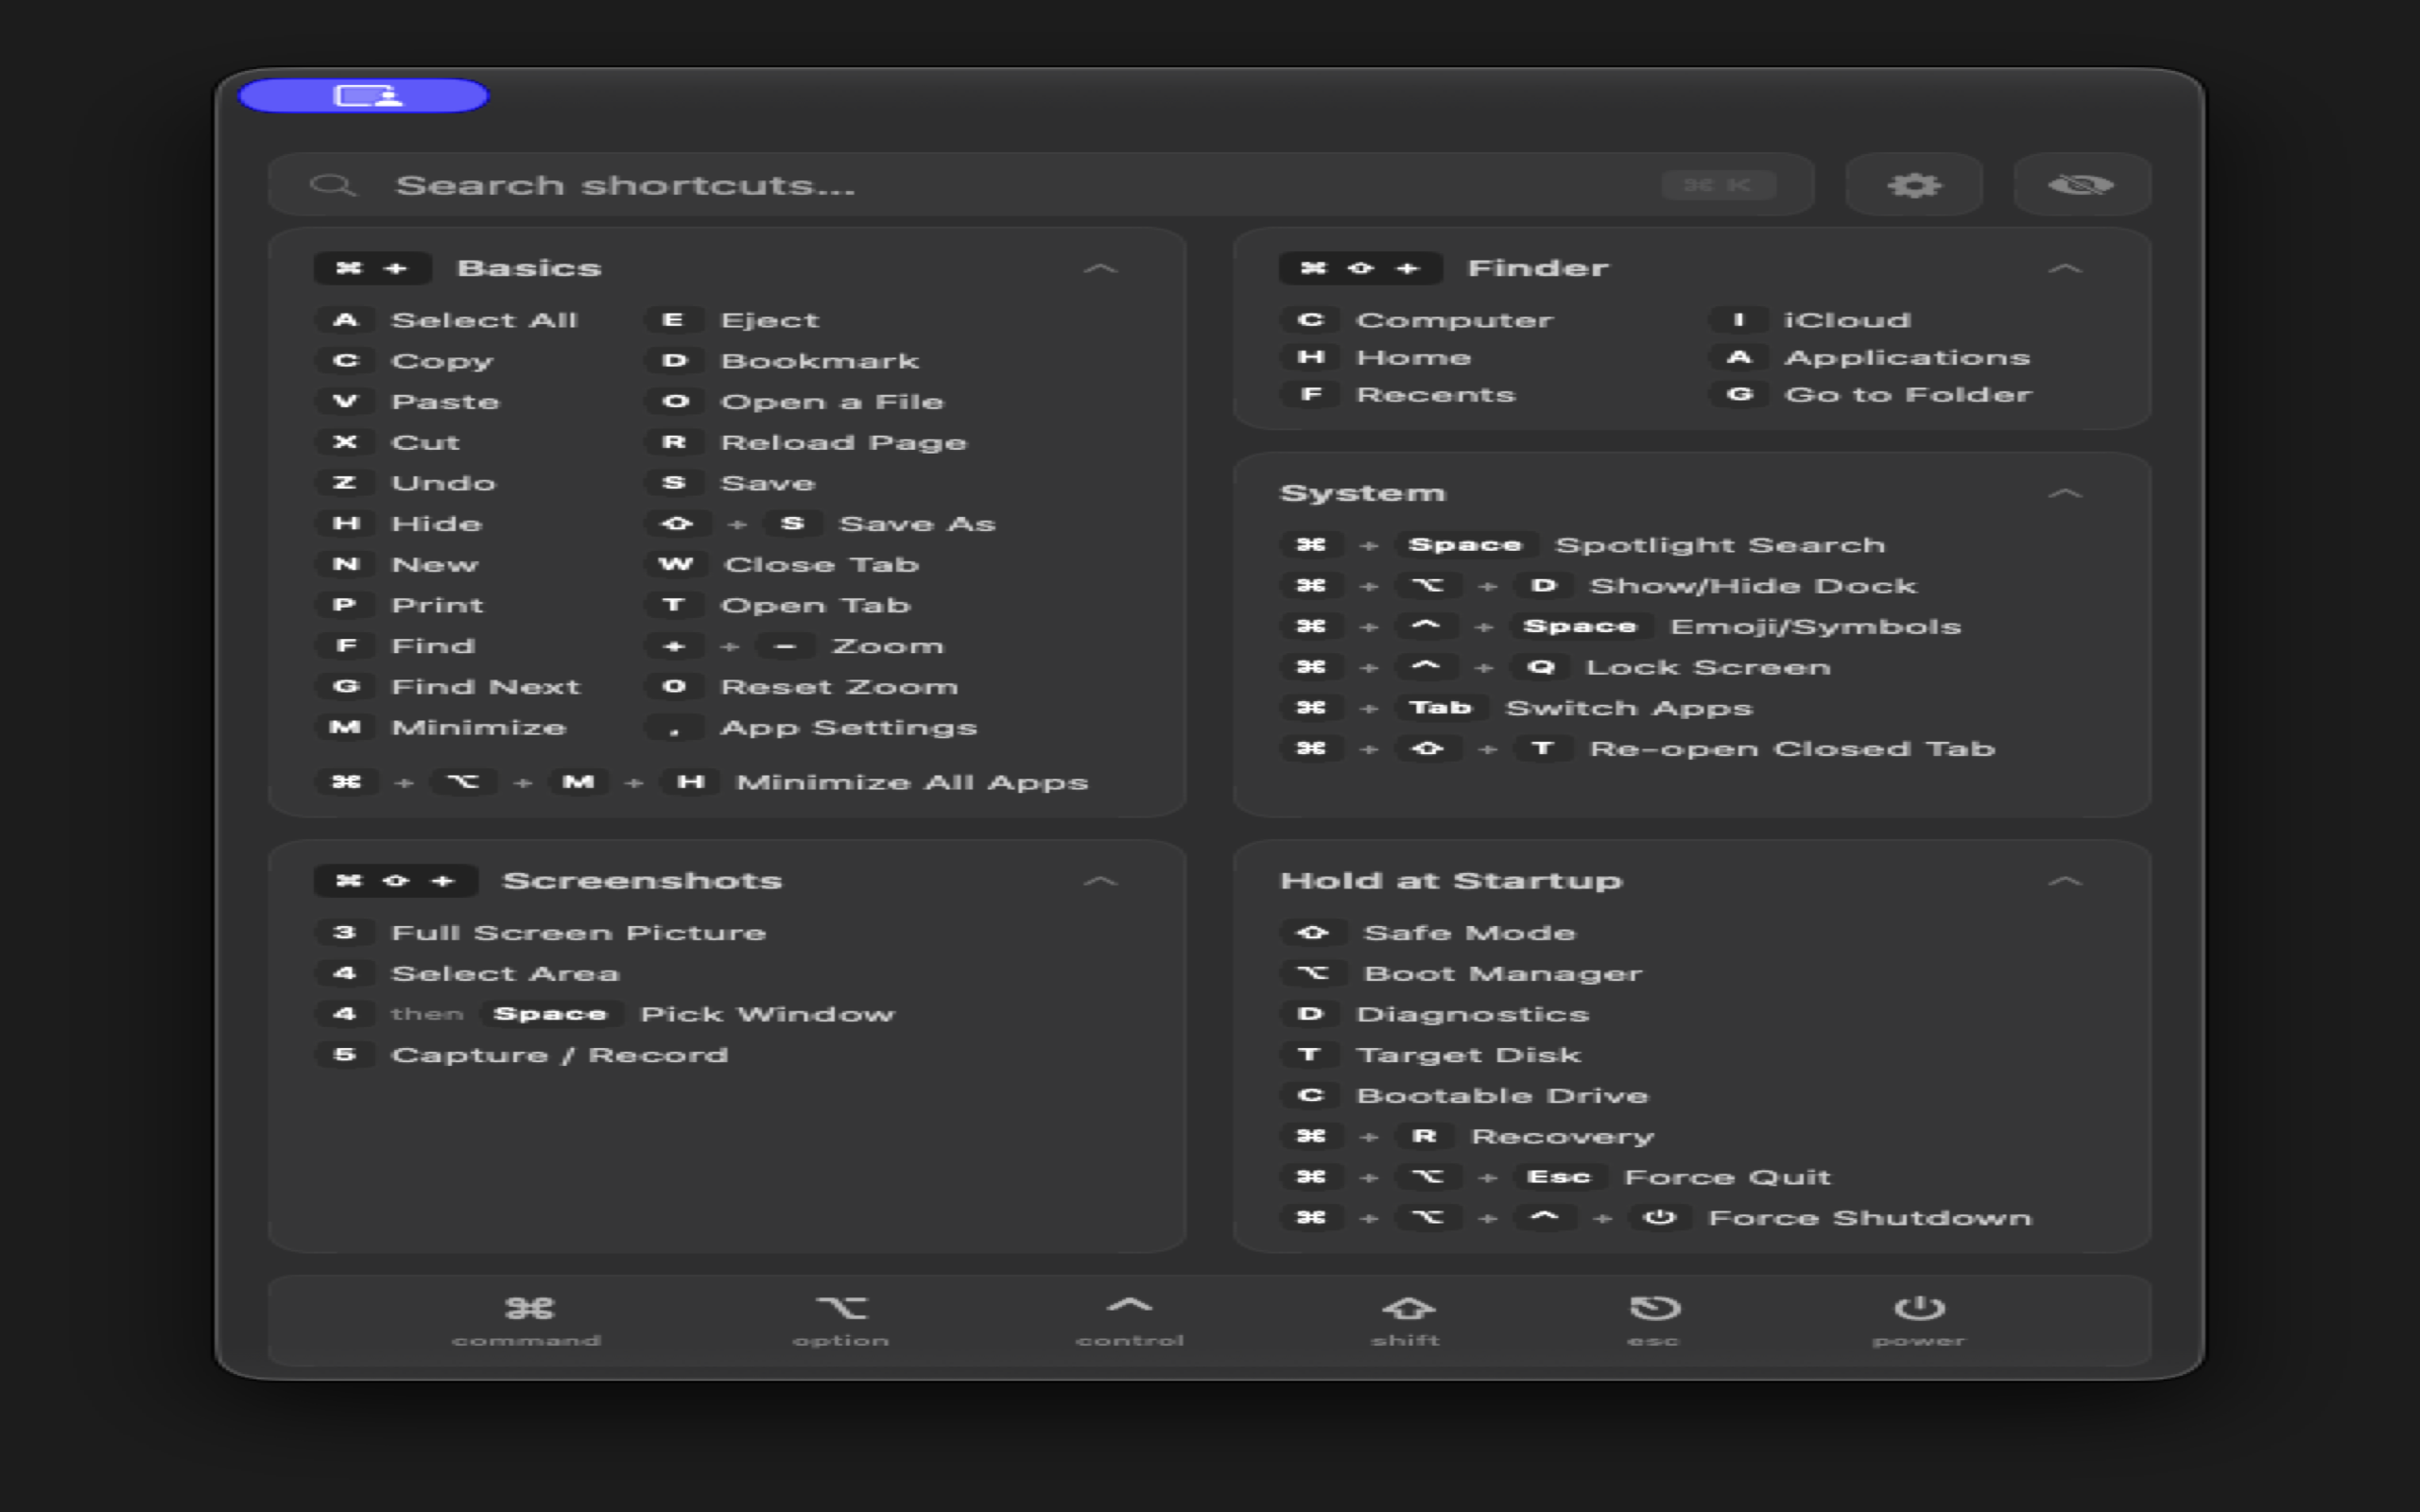
Task: Click the Copy shortcut row
Action: point(405,361)
